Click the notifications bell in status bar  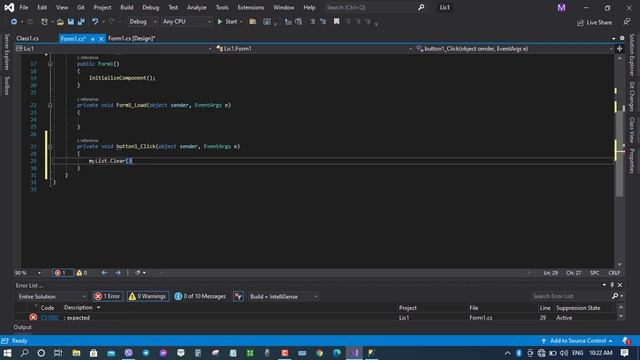coord(626,340)
